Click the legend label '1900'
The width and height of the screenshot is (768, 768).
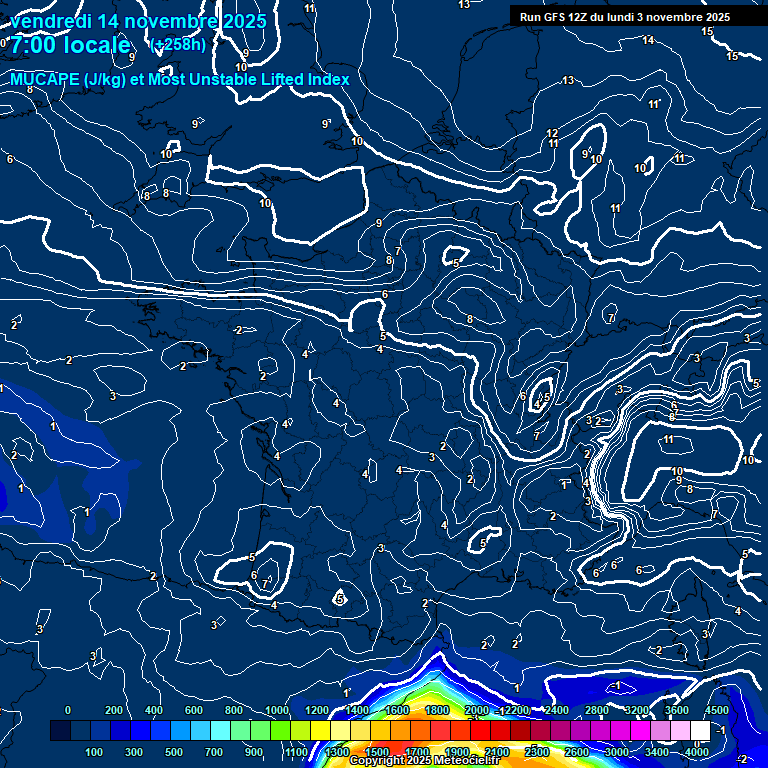coord(457,752)
